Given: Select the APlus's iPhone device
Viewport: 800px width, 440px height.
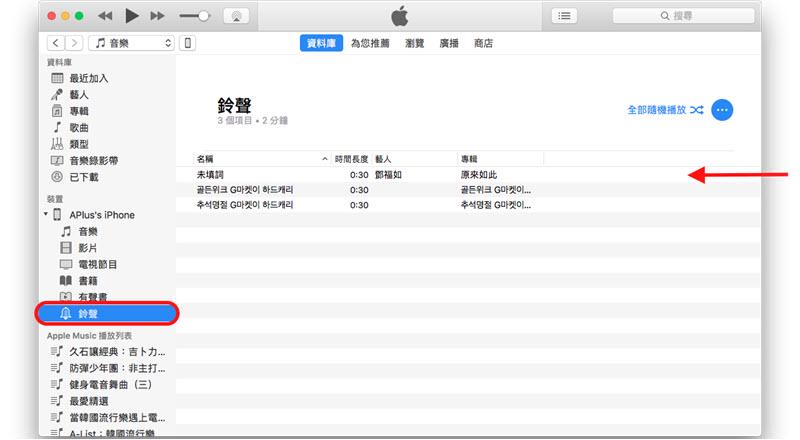Looking at the screenshot, I should tap(102, 215).
